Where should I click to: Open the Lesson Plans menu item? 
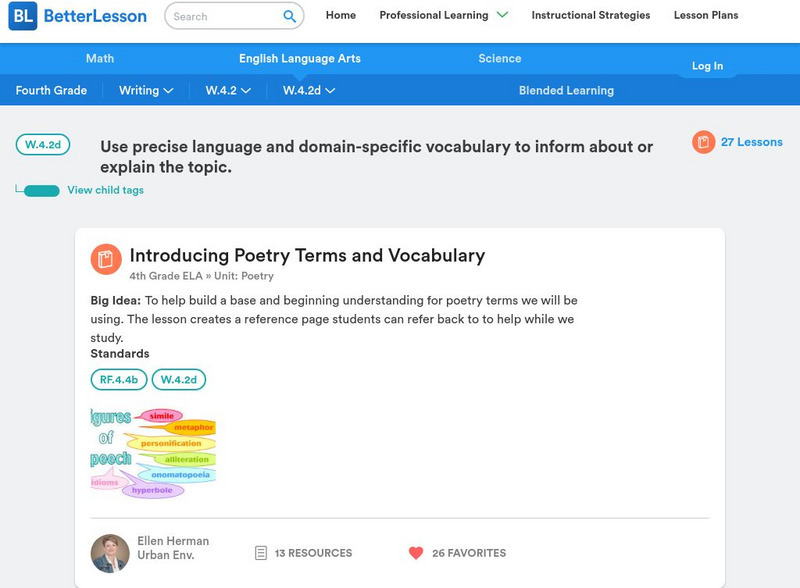point(705,15)
